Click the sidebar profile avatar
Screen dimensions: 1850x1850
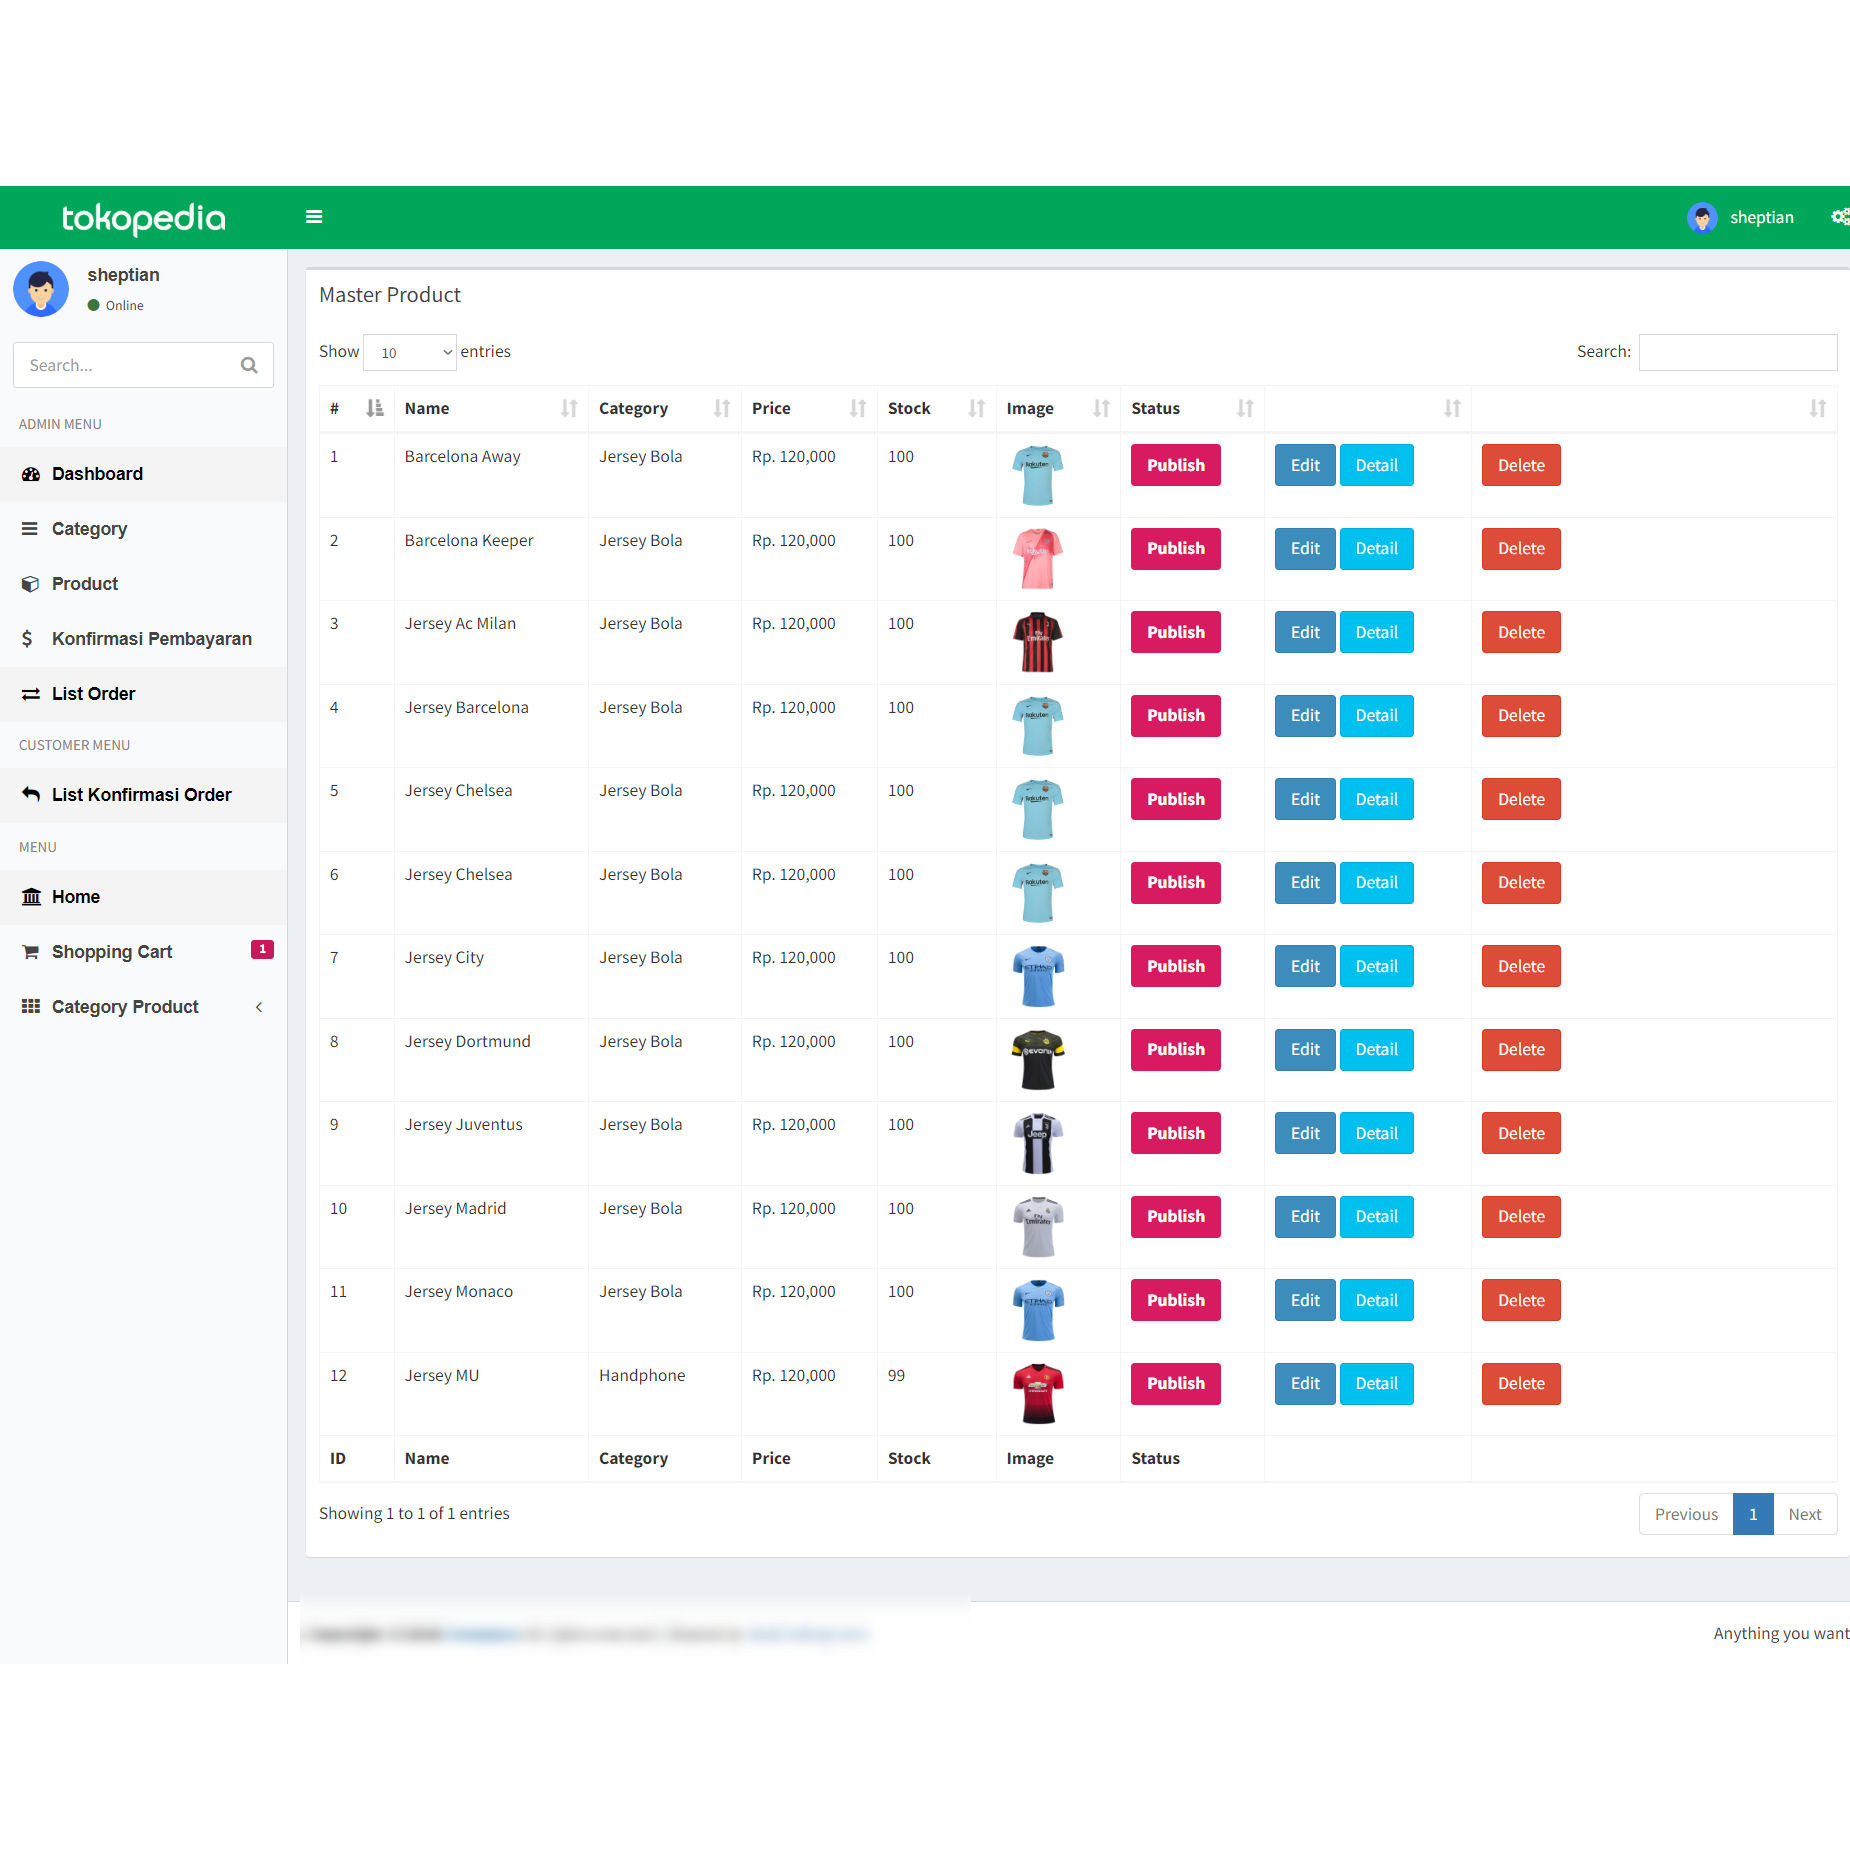pyautogui.click(x=41, y=289)
